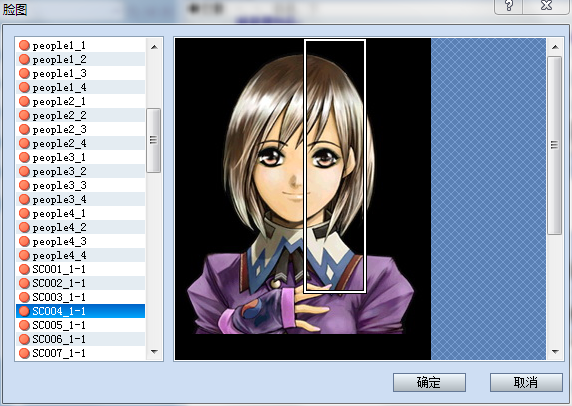Click the orange icon beside SC004_1-1
This screenshot has width=572, height=406.
[x=24, y=311]
